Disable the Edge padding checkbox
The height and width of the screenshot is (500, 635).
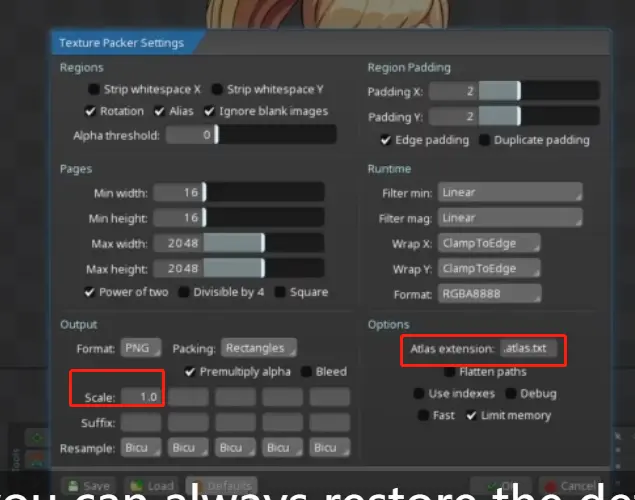tap(386, 140)
